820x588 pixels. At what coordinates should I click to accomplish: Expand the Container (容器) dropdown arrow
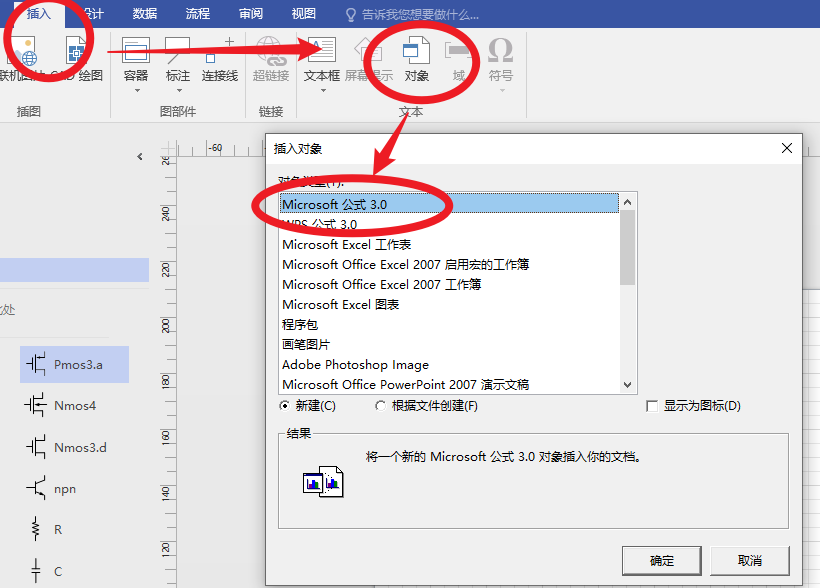(137, 91)
